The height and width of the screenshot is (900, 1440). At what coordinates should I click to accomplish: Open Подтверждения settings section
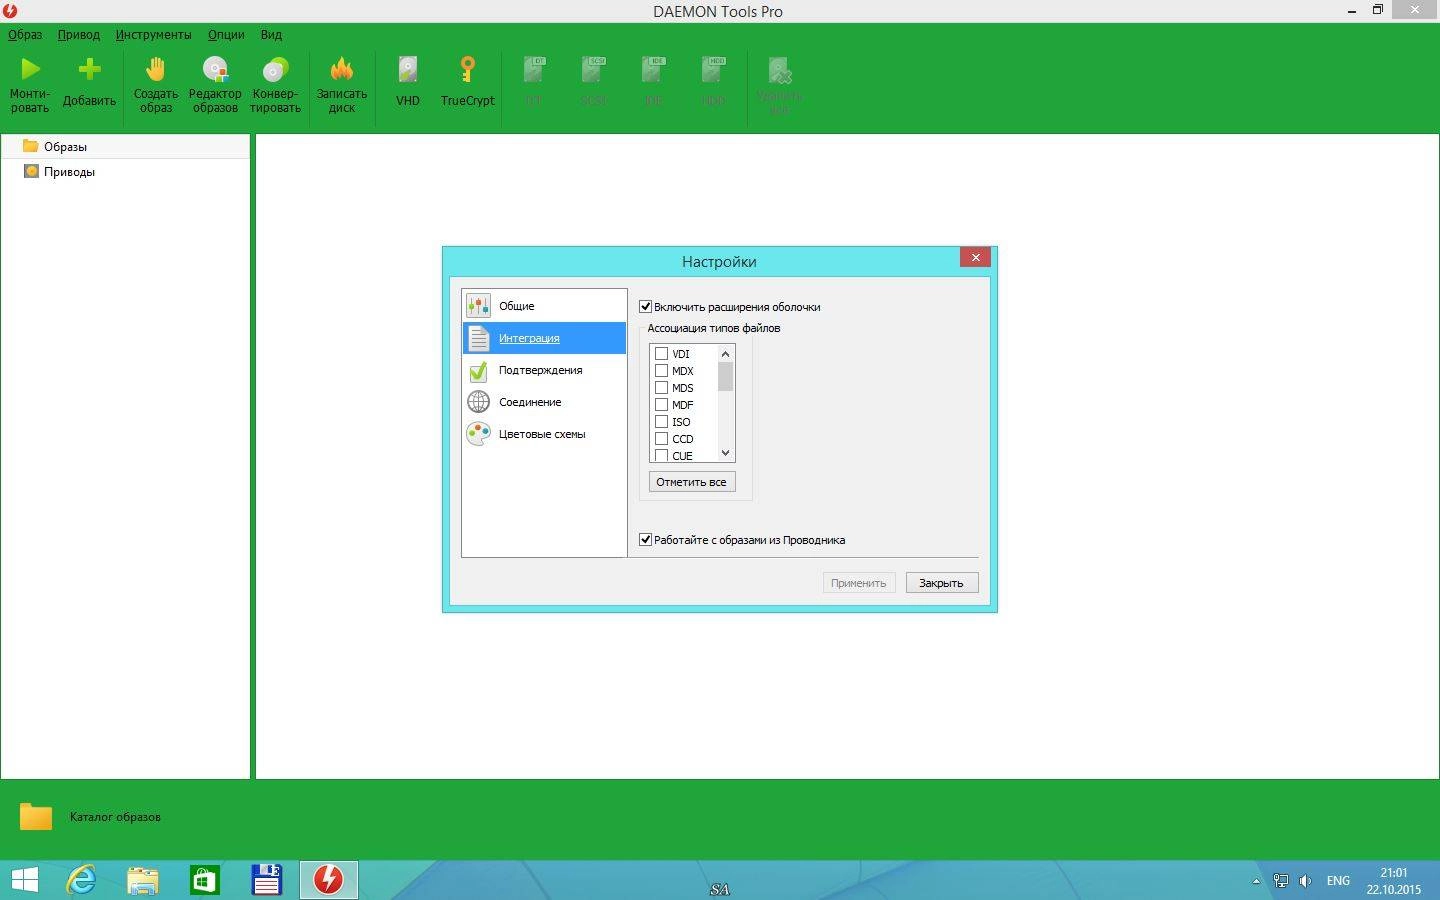point(544,370)
